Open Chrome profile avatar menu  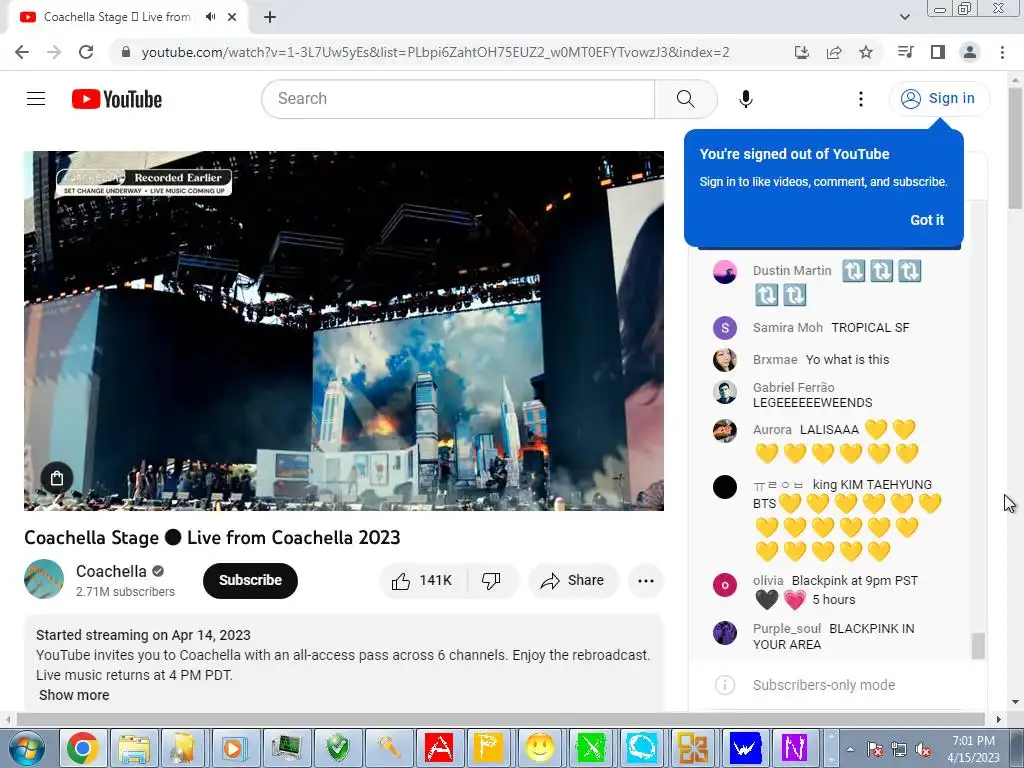[970, 52]
